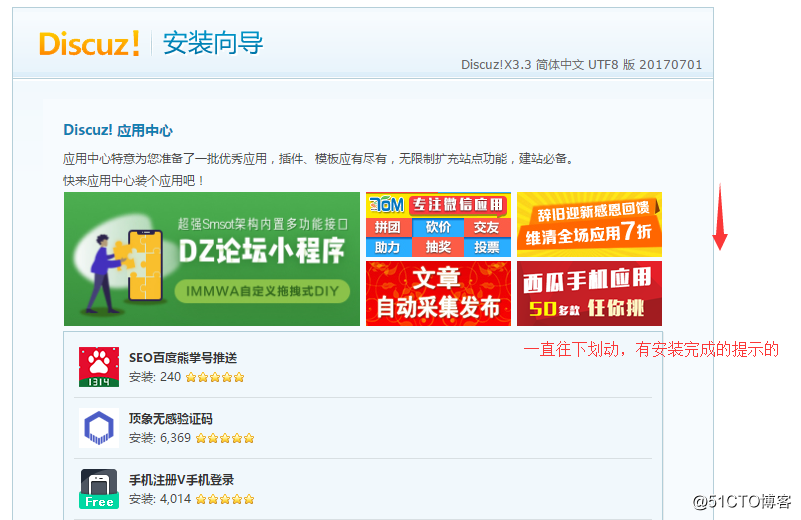The width and height of the screenshot is (801, 520).
Task: Open the DZ论坛小程序 green banner
Action: tap(212, 259)
